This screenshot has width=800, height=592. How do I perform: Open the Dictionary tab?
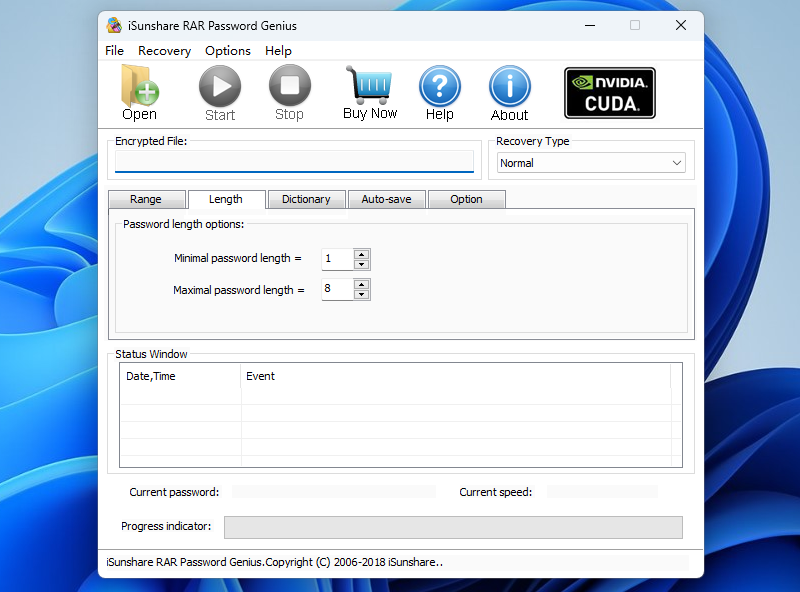click(306, 199)
